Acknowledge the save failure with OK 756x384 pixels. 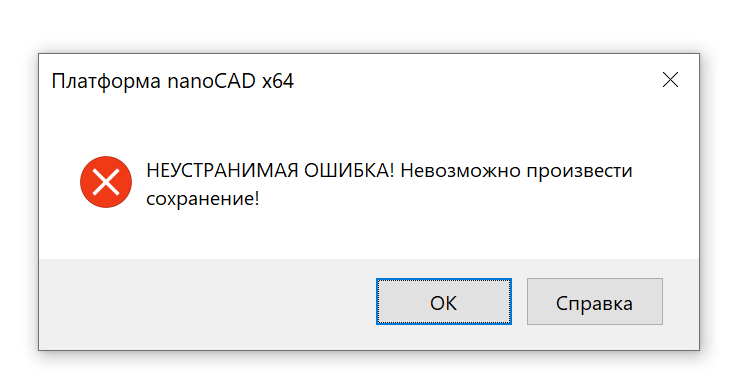click(x=444, y=302)
